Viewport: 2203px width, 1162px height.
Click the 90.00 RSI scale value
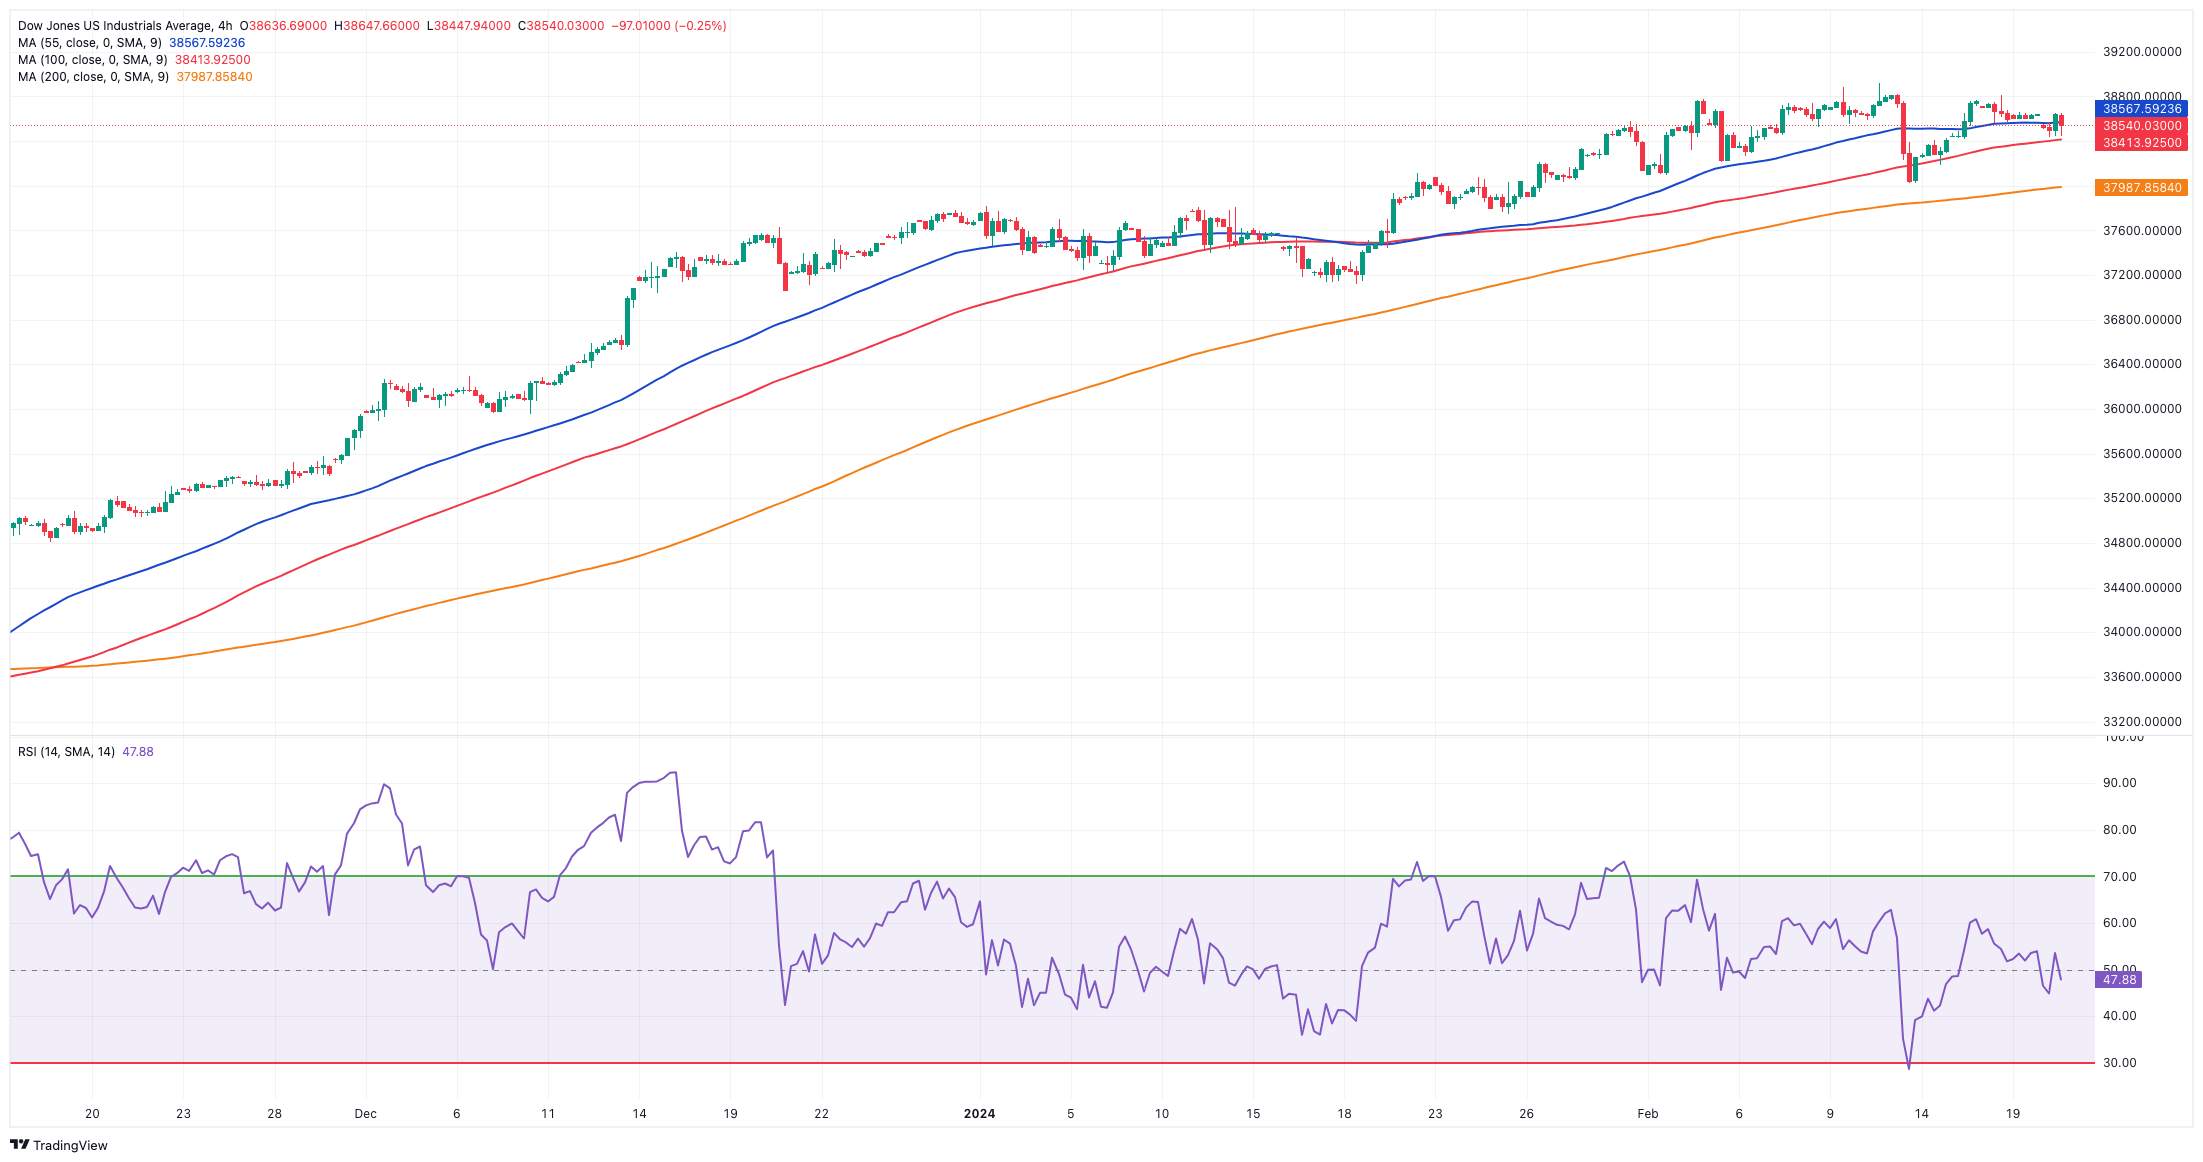pyautogui.click(x=2120, y=783)
